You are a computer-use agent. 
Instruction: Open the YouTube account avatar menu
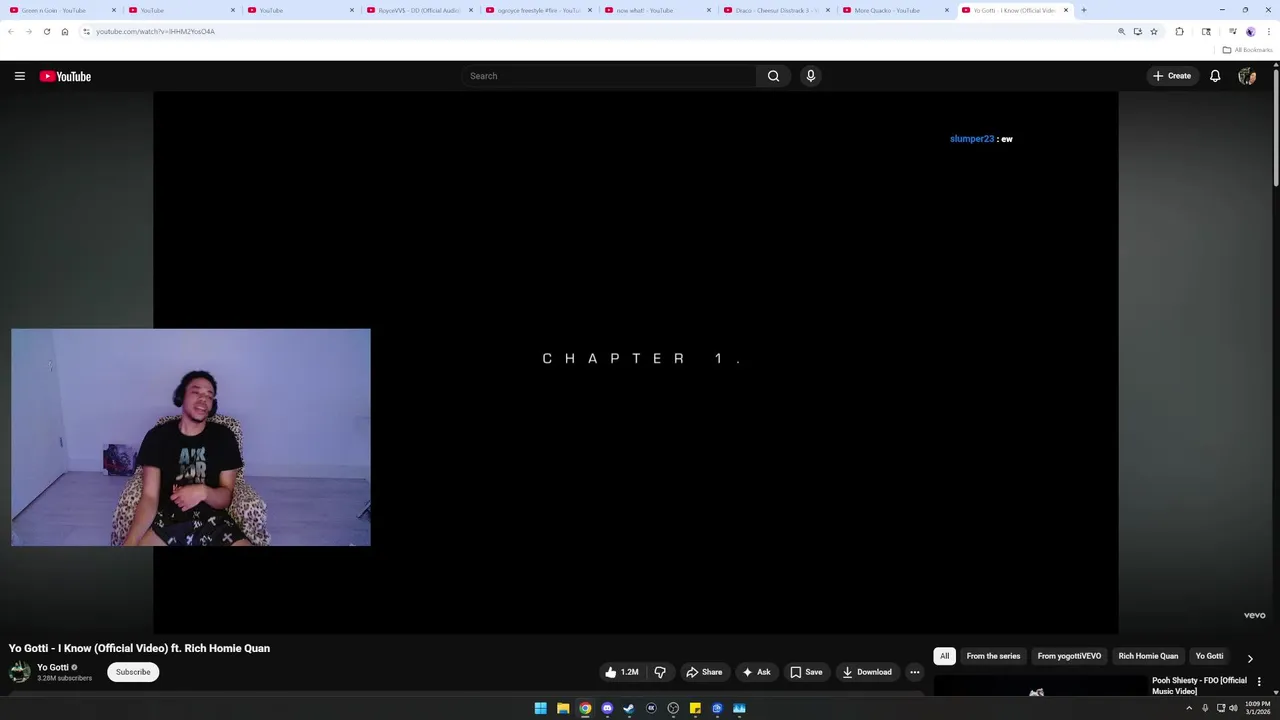tap(1247, 76)
